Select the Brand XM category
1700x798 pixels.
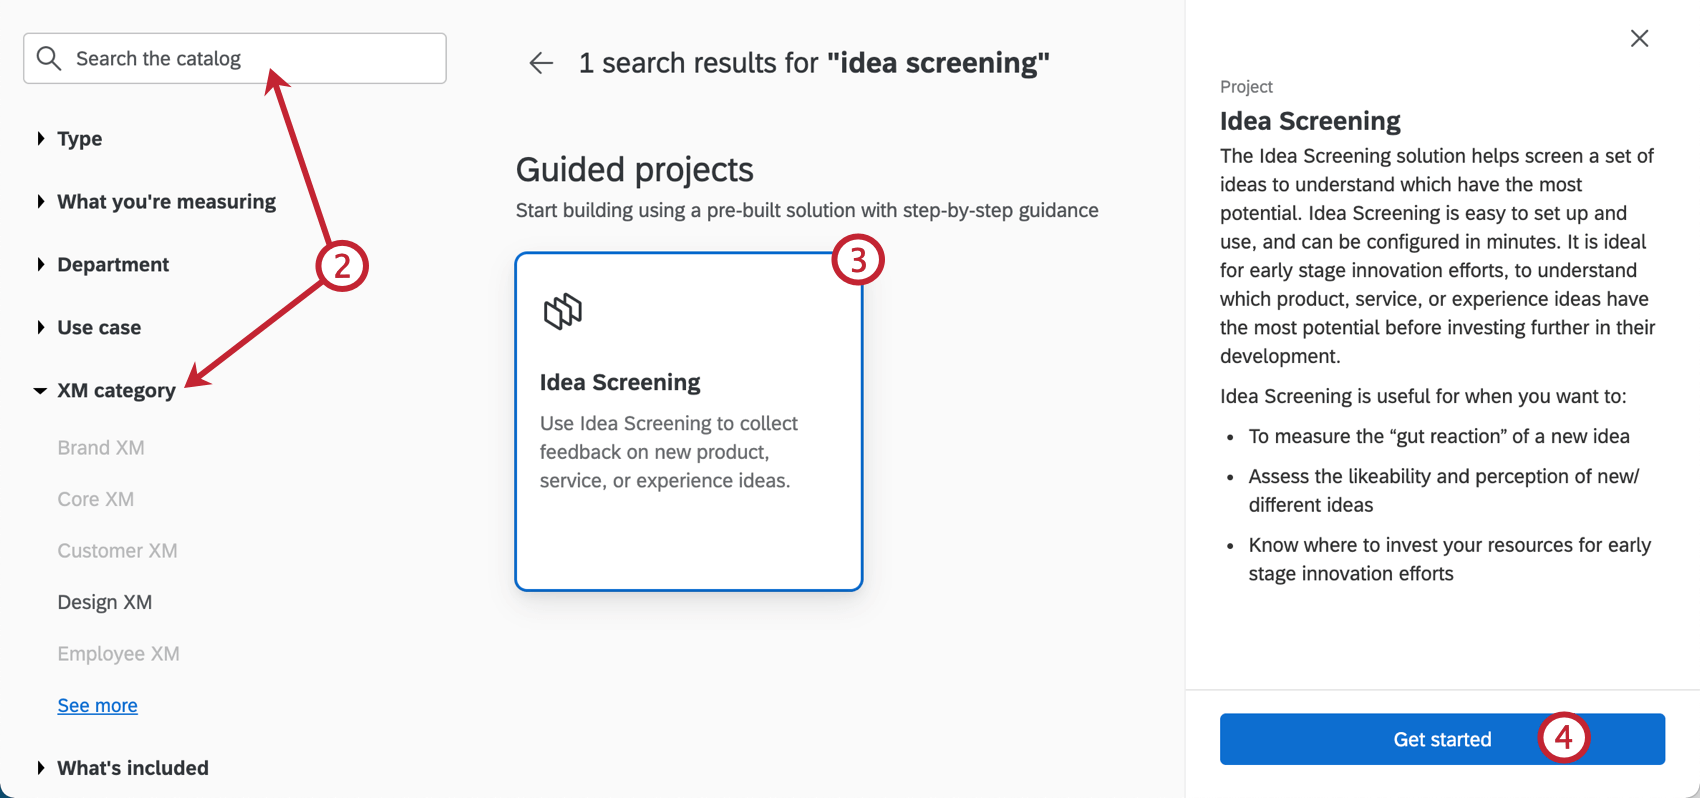pyautogui.click(x=101, y=447)
